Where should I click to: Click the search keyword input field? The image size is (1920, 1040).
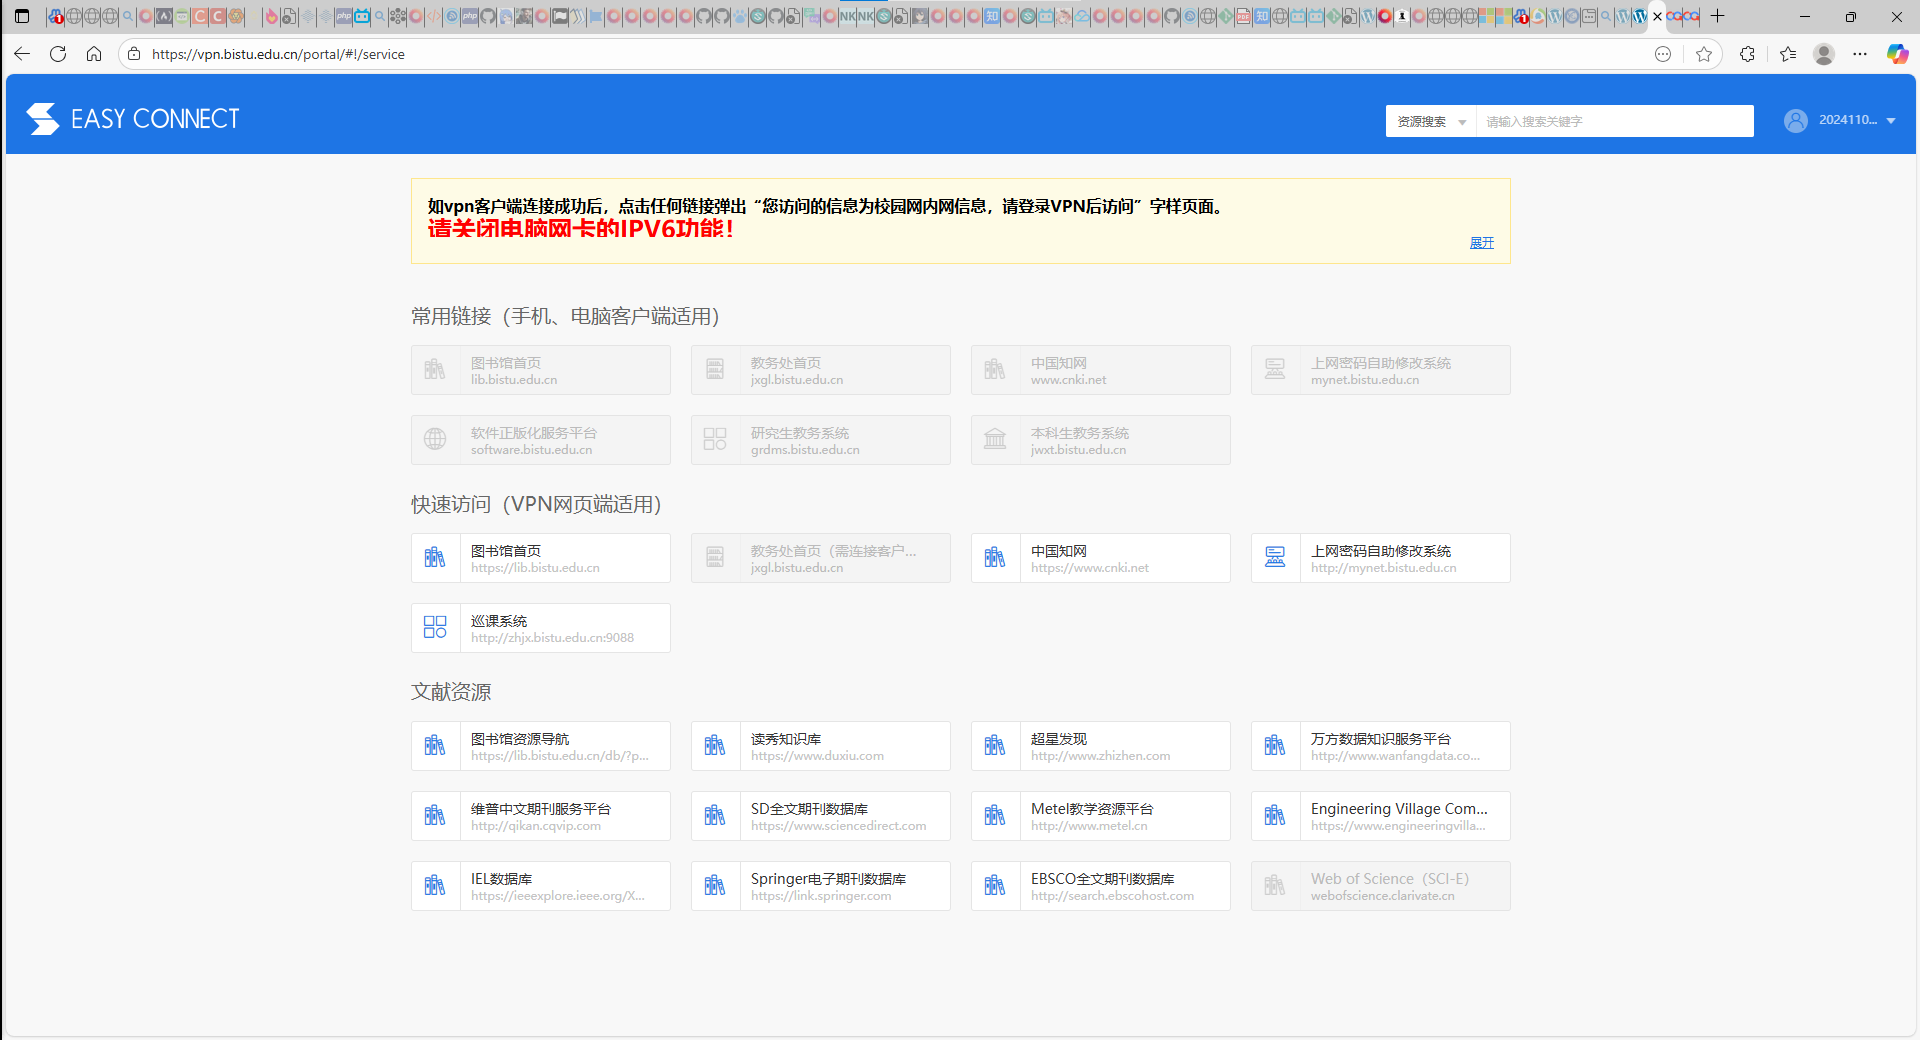(x=1614, y=121)
